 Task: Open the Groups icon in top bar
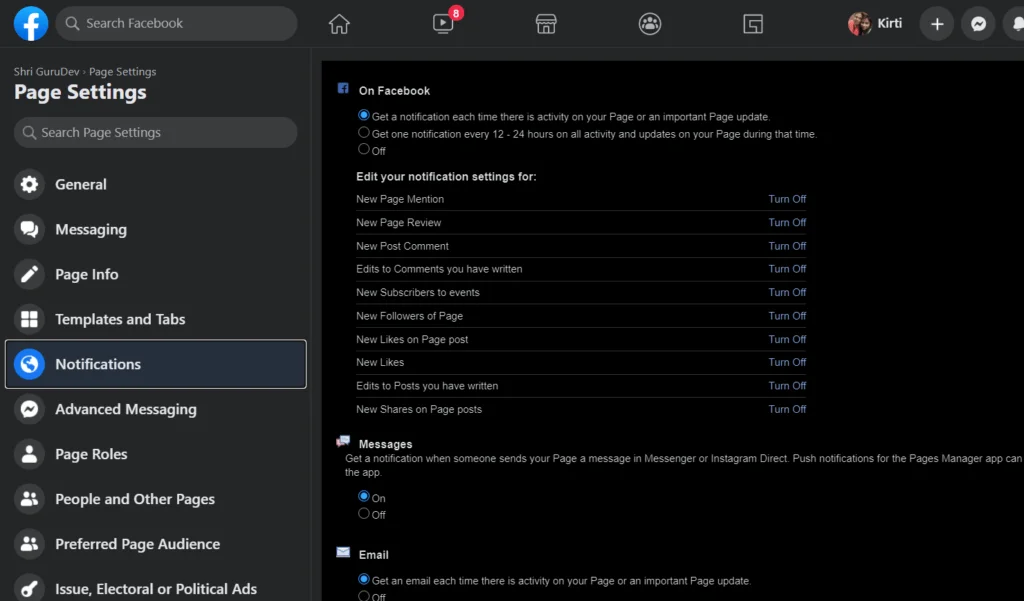click(650, 24)
